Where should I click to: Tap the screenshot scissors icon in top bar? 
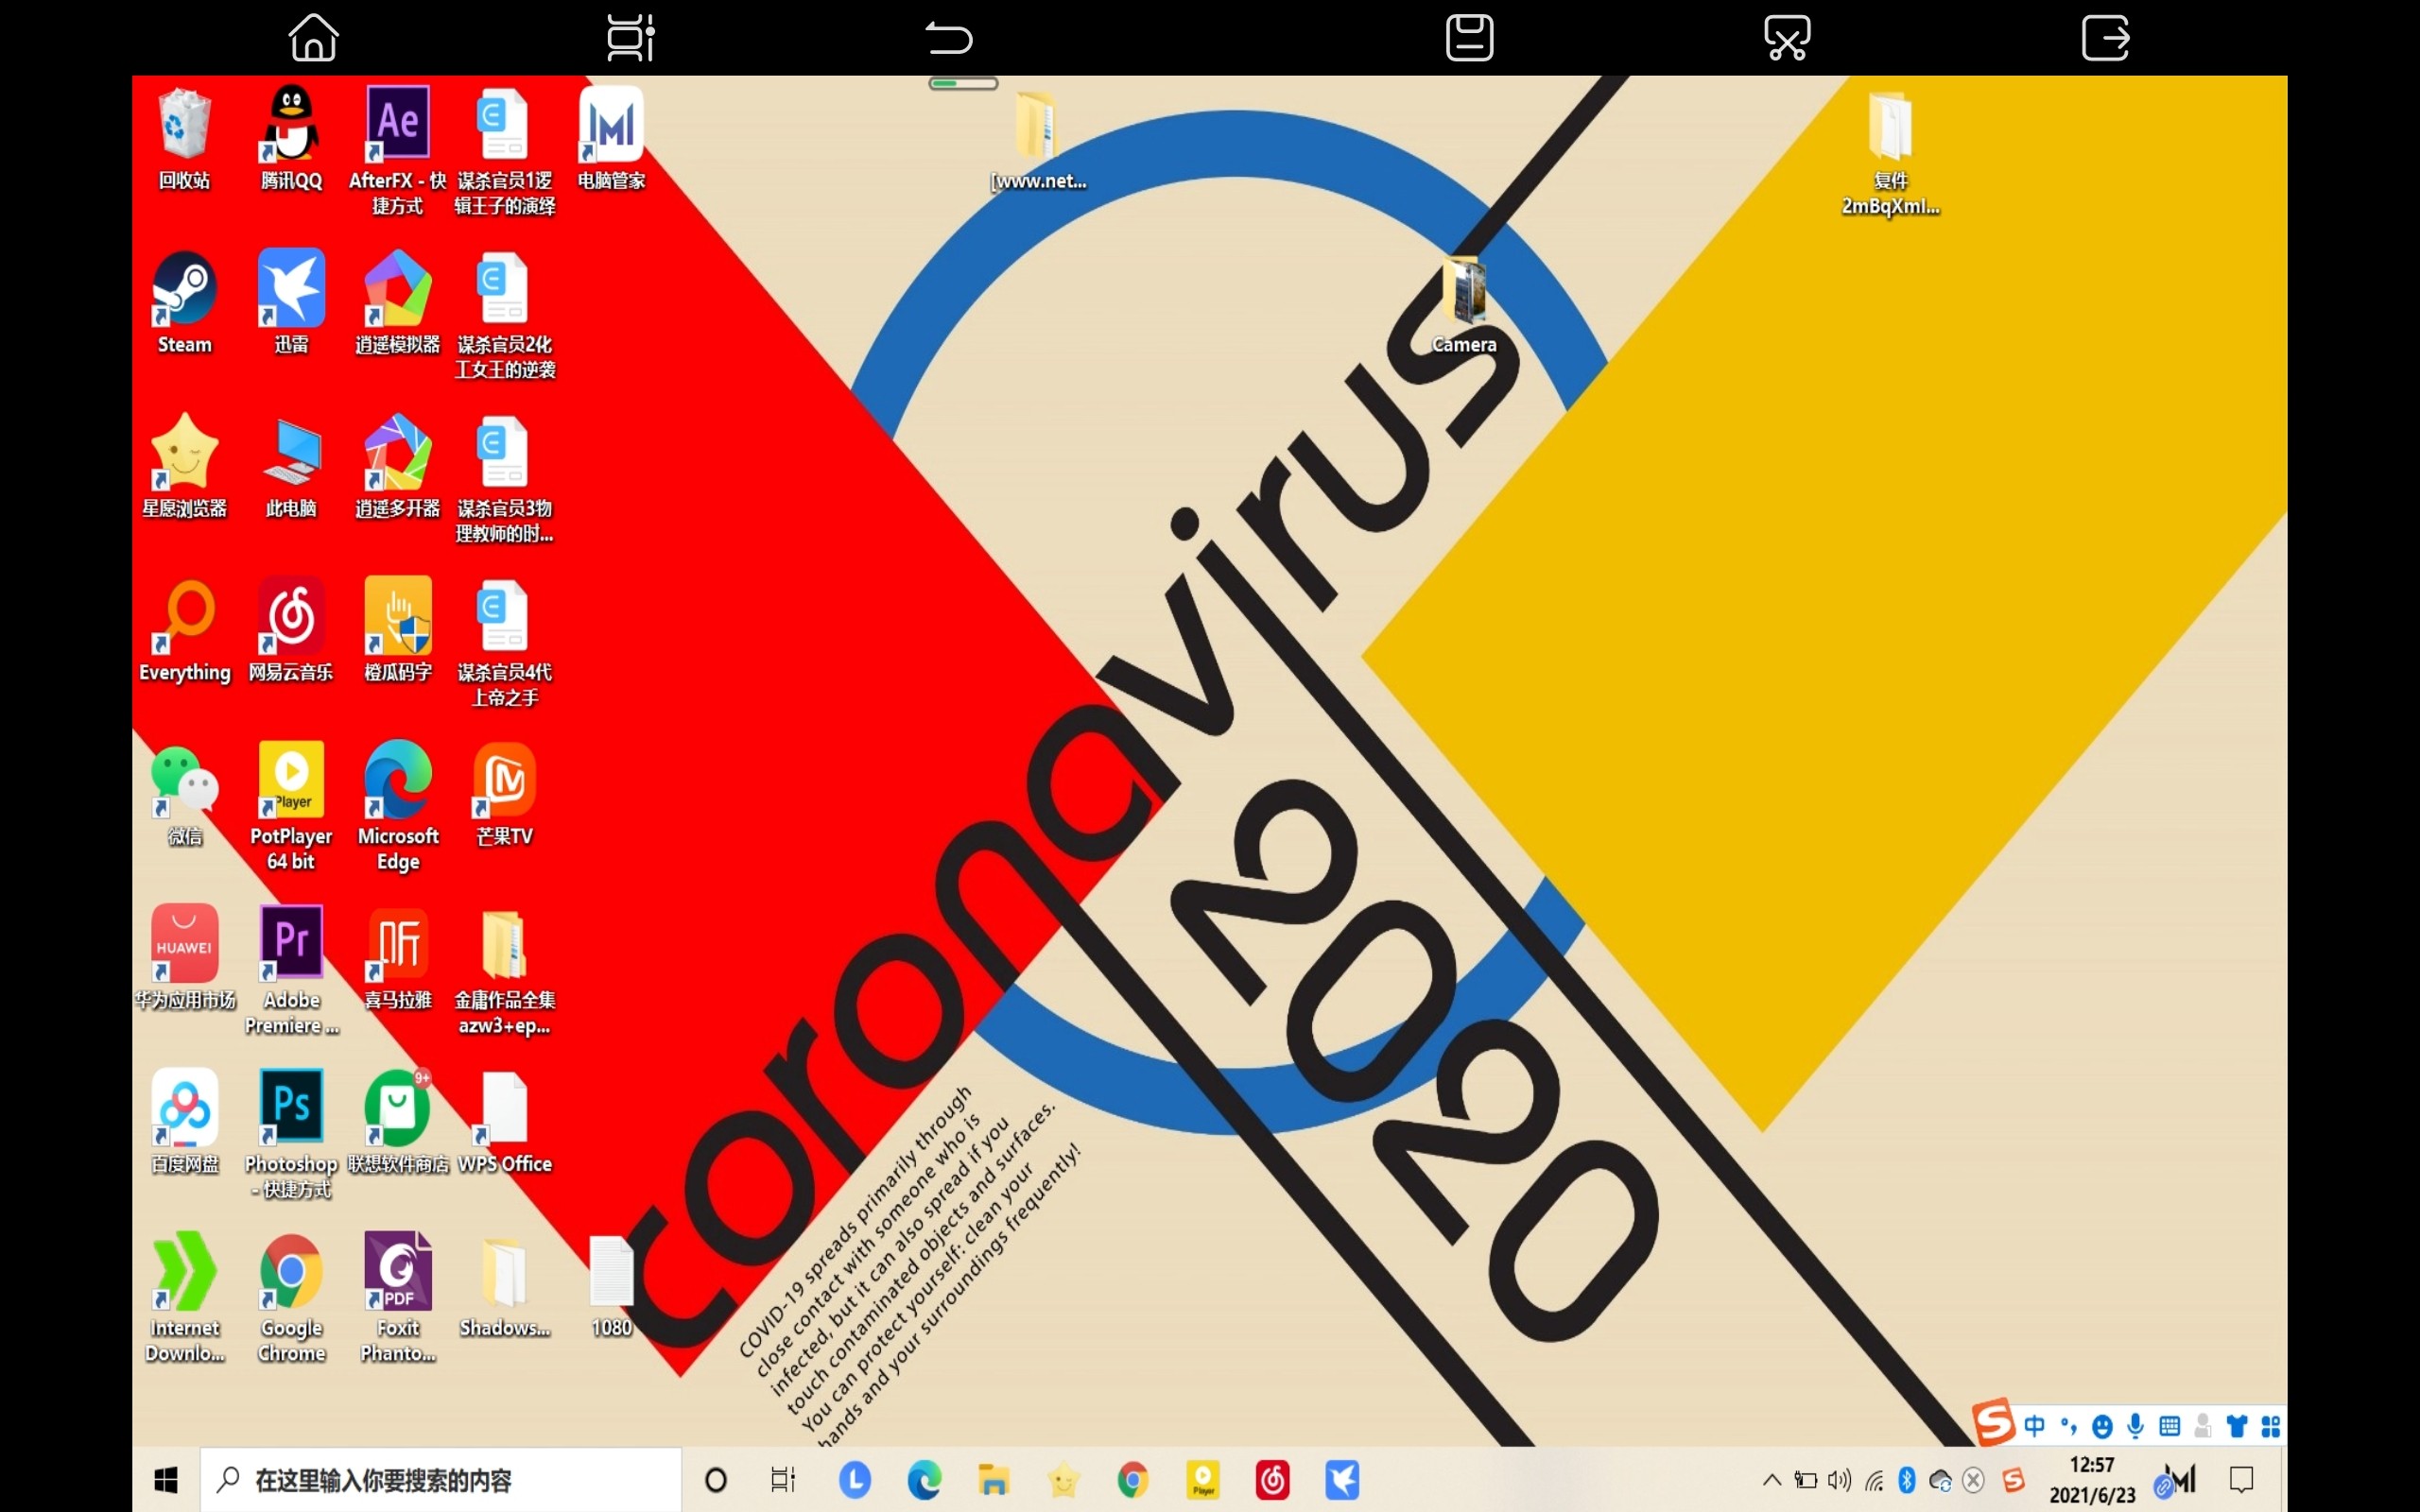pyautogui.click(x=1787, y=38)
